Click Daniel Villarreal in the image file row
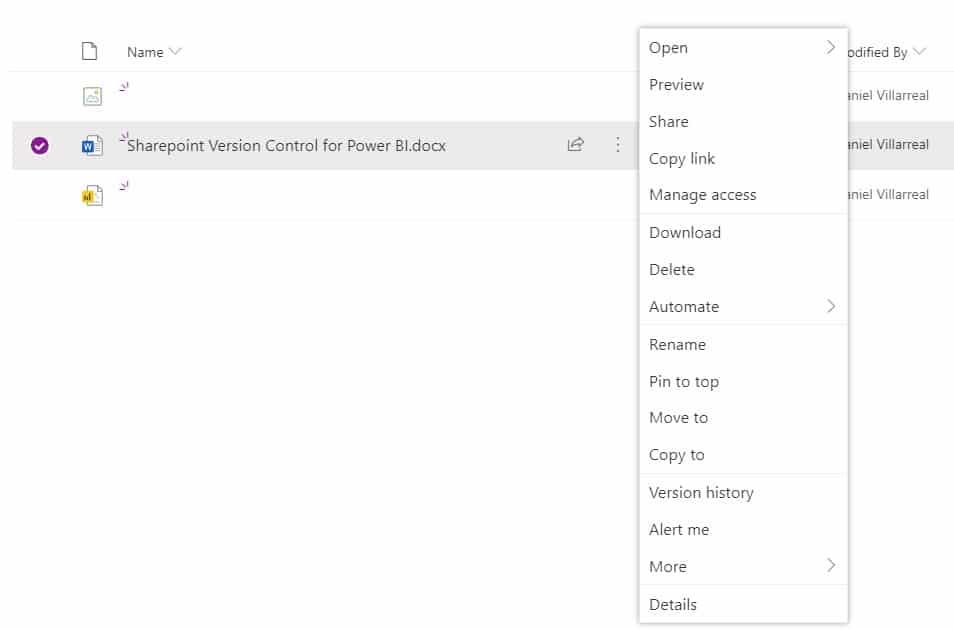Viewport: 954px width, 629px height. (x=889, y=96)
